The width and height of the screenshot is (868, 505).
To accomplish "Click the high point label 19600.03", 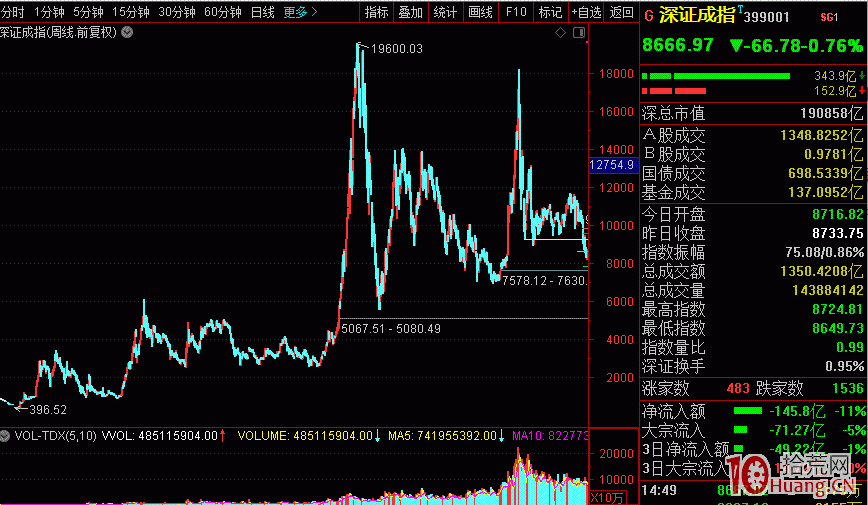I will pos(396,49).
